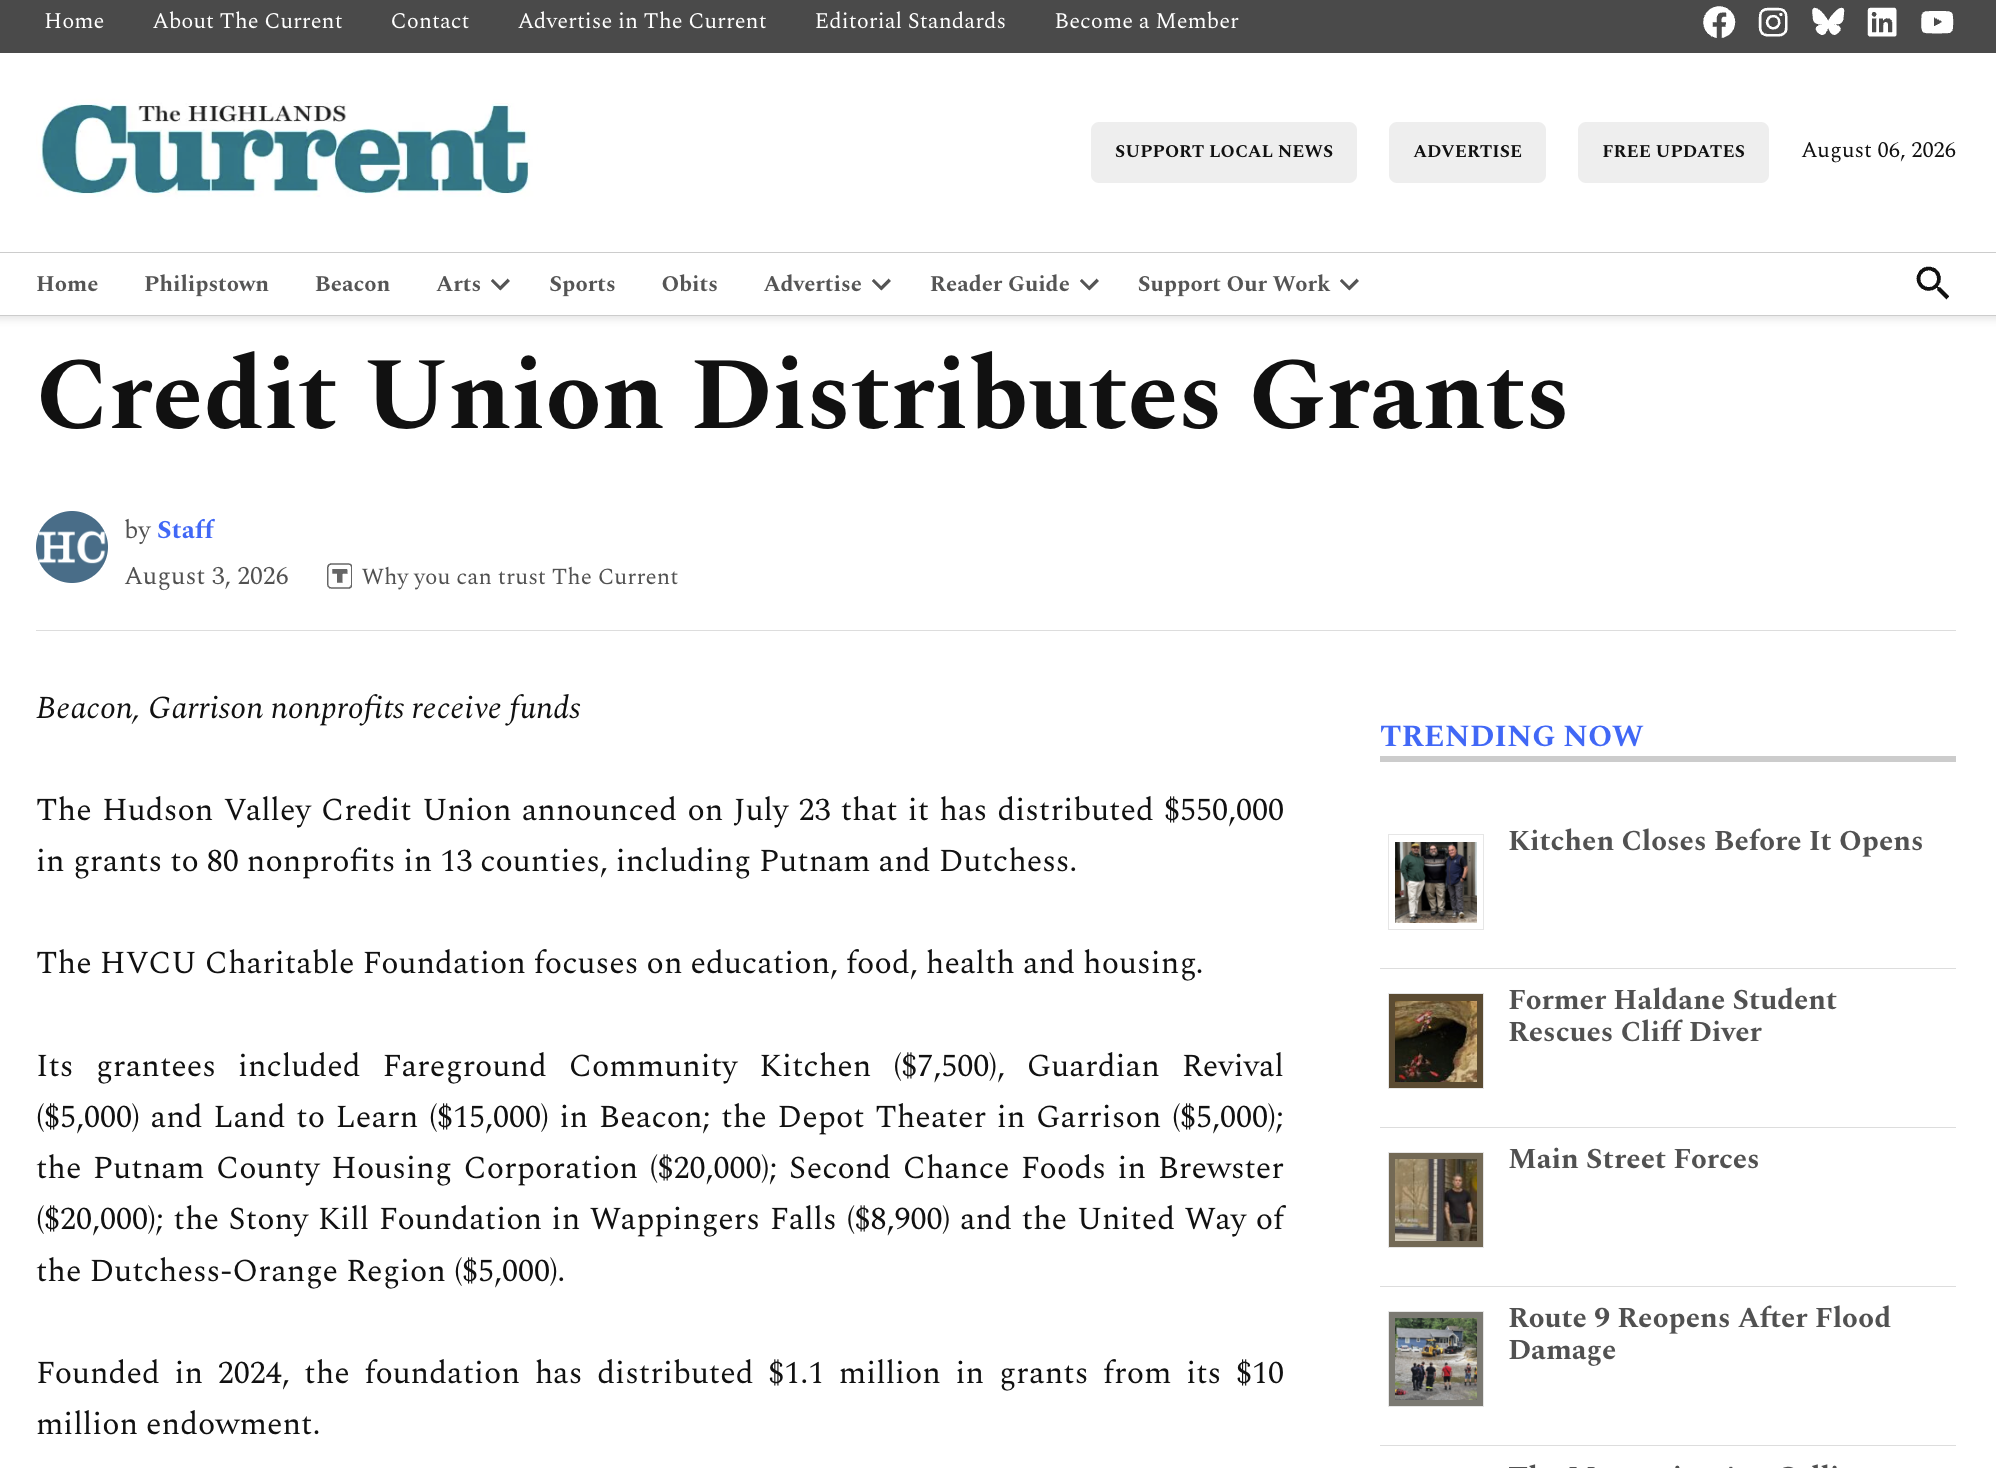Click the header date August 06, 2026
The height and width of the screenshot is (1468, 1996).
(x=1878, y=150)
